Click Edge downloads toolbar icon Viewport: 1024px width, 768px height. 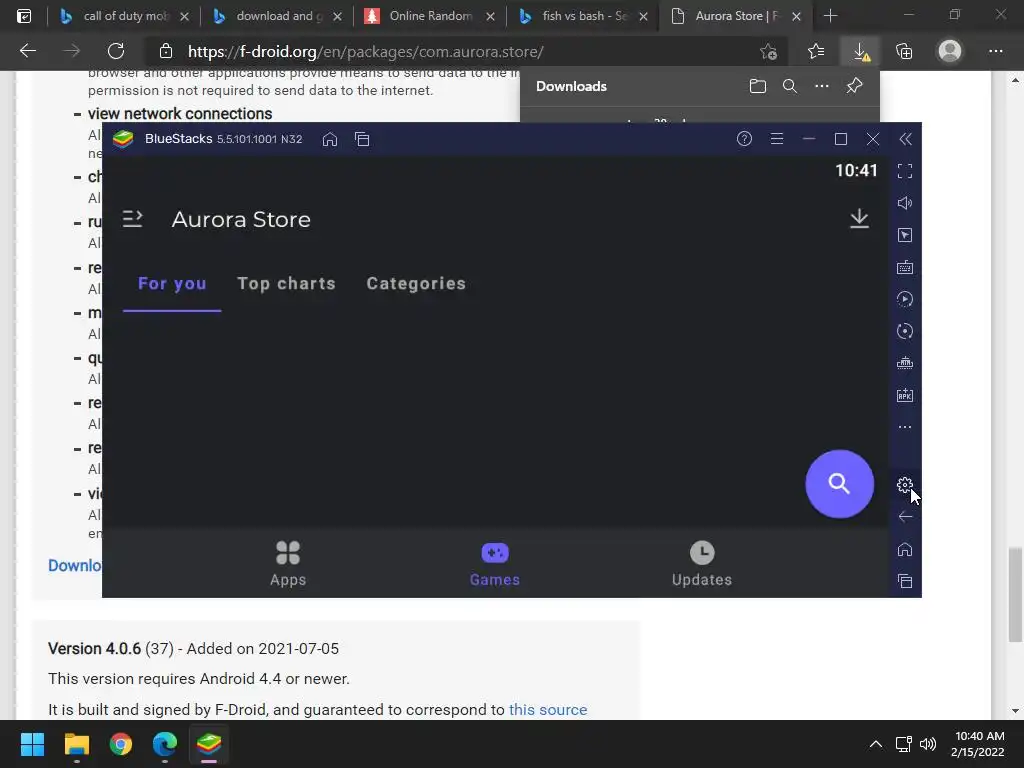(x=861, y=52)
